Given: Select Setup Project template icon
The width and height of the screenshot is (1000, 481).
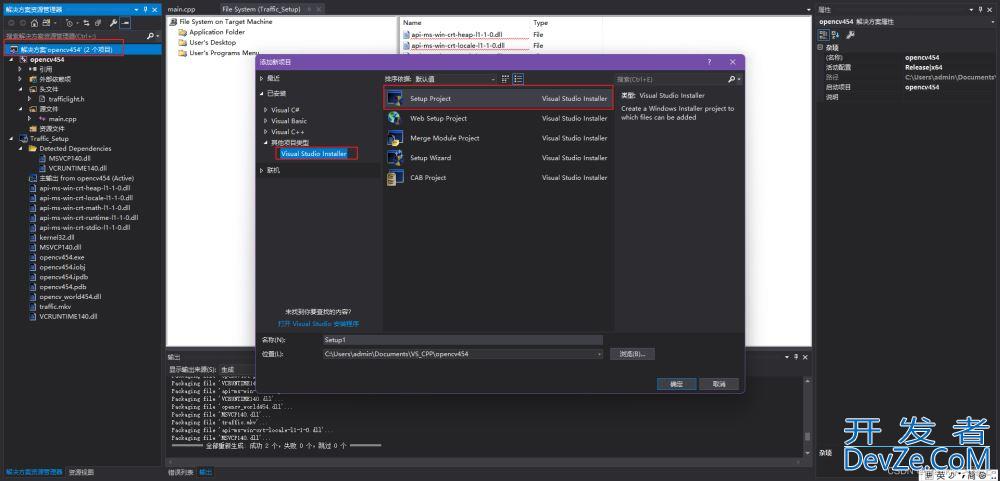Looking at the screenshot, I should (x=395, y=98).
